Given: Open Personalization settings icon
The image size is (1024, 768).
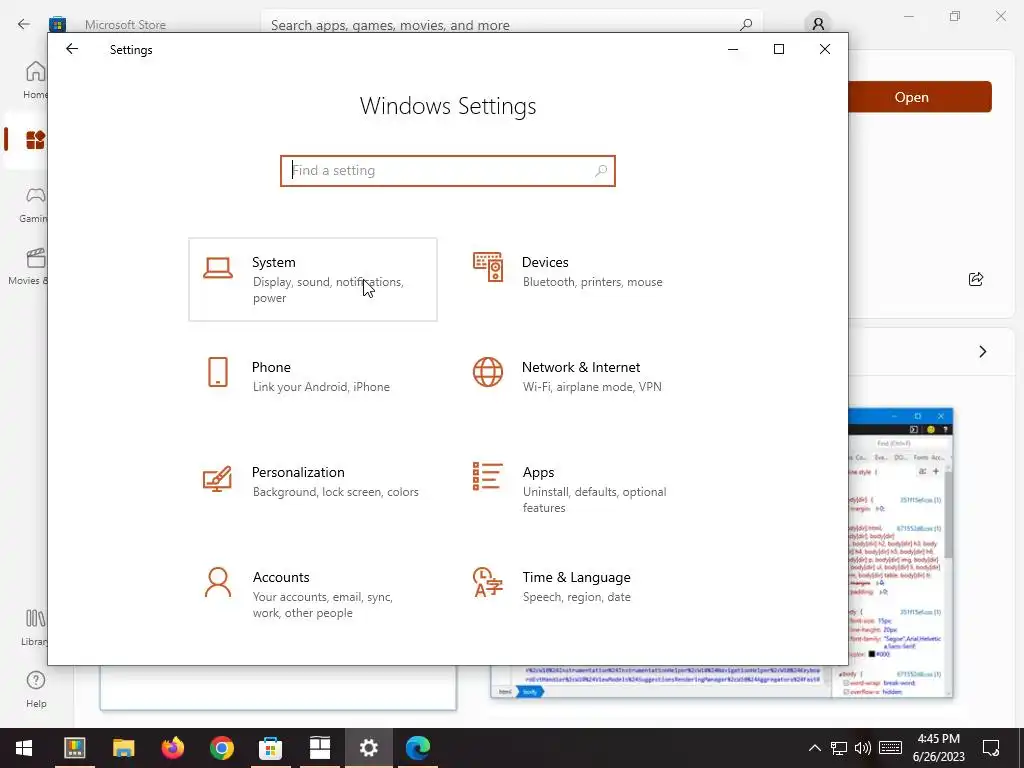Looking at the screenshot, I should (x=217, y=478).
